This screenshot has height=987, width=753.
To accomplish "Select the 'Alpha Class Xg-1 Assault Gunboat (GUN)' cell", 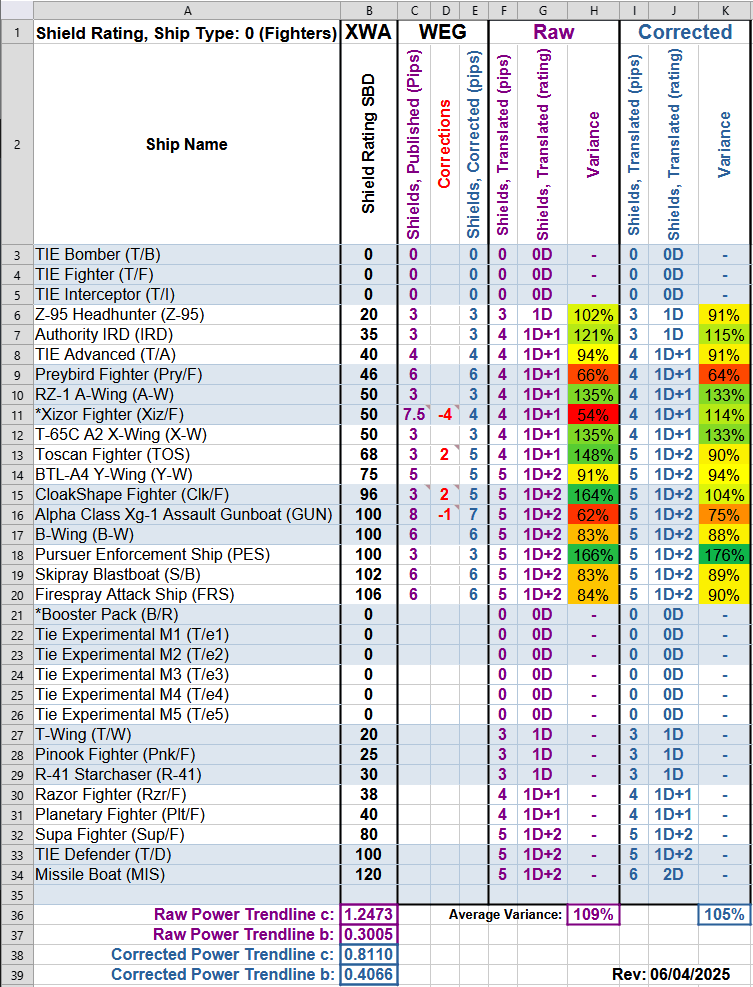I will 187,515.
